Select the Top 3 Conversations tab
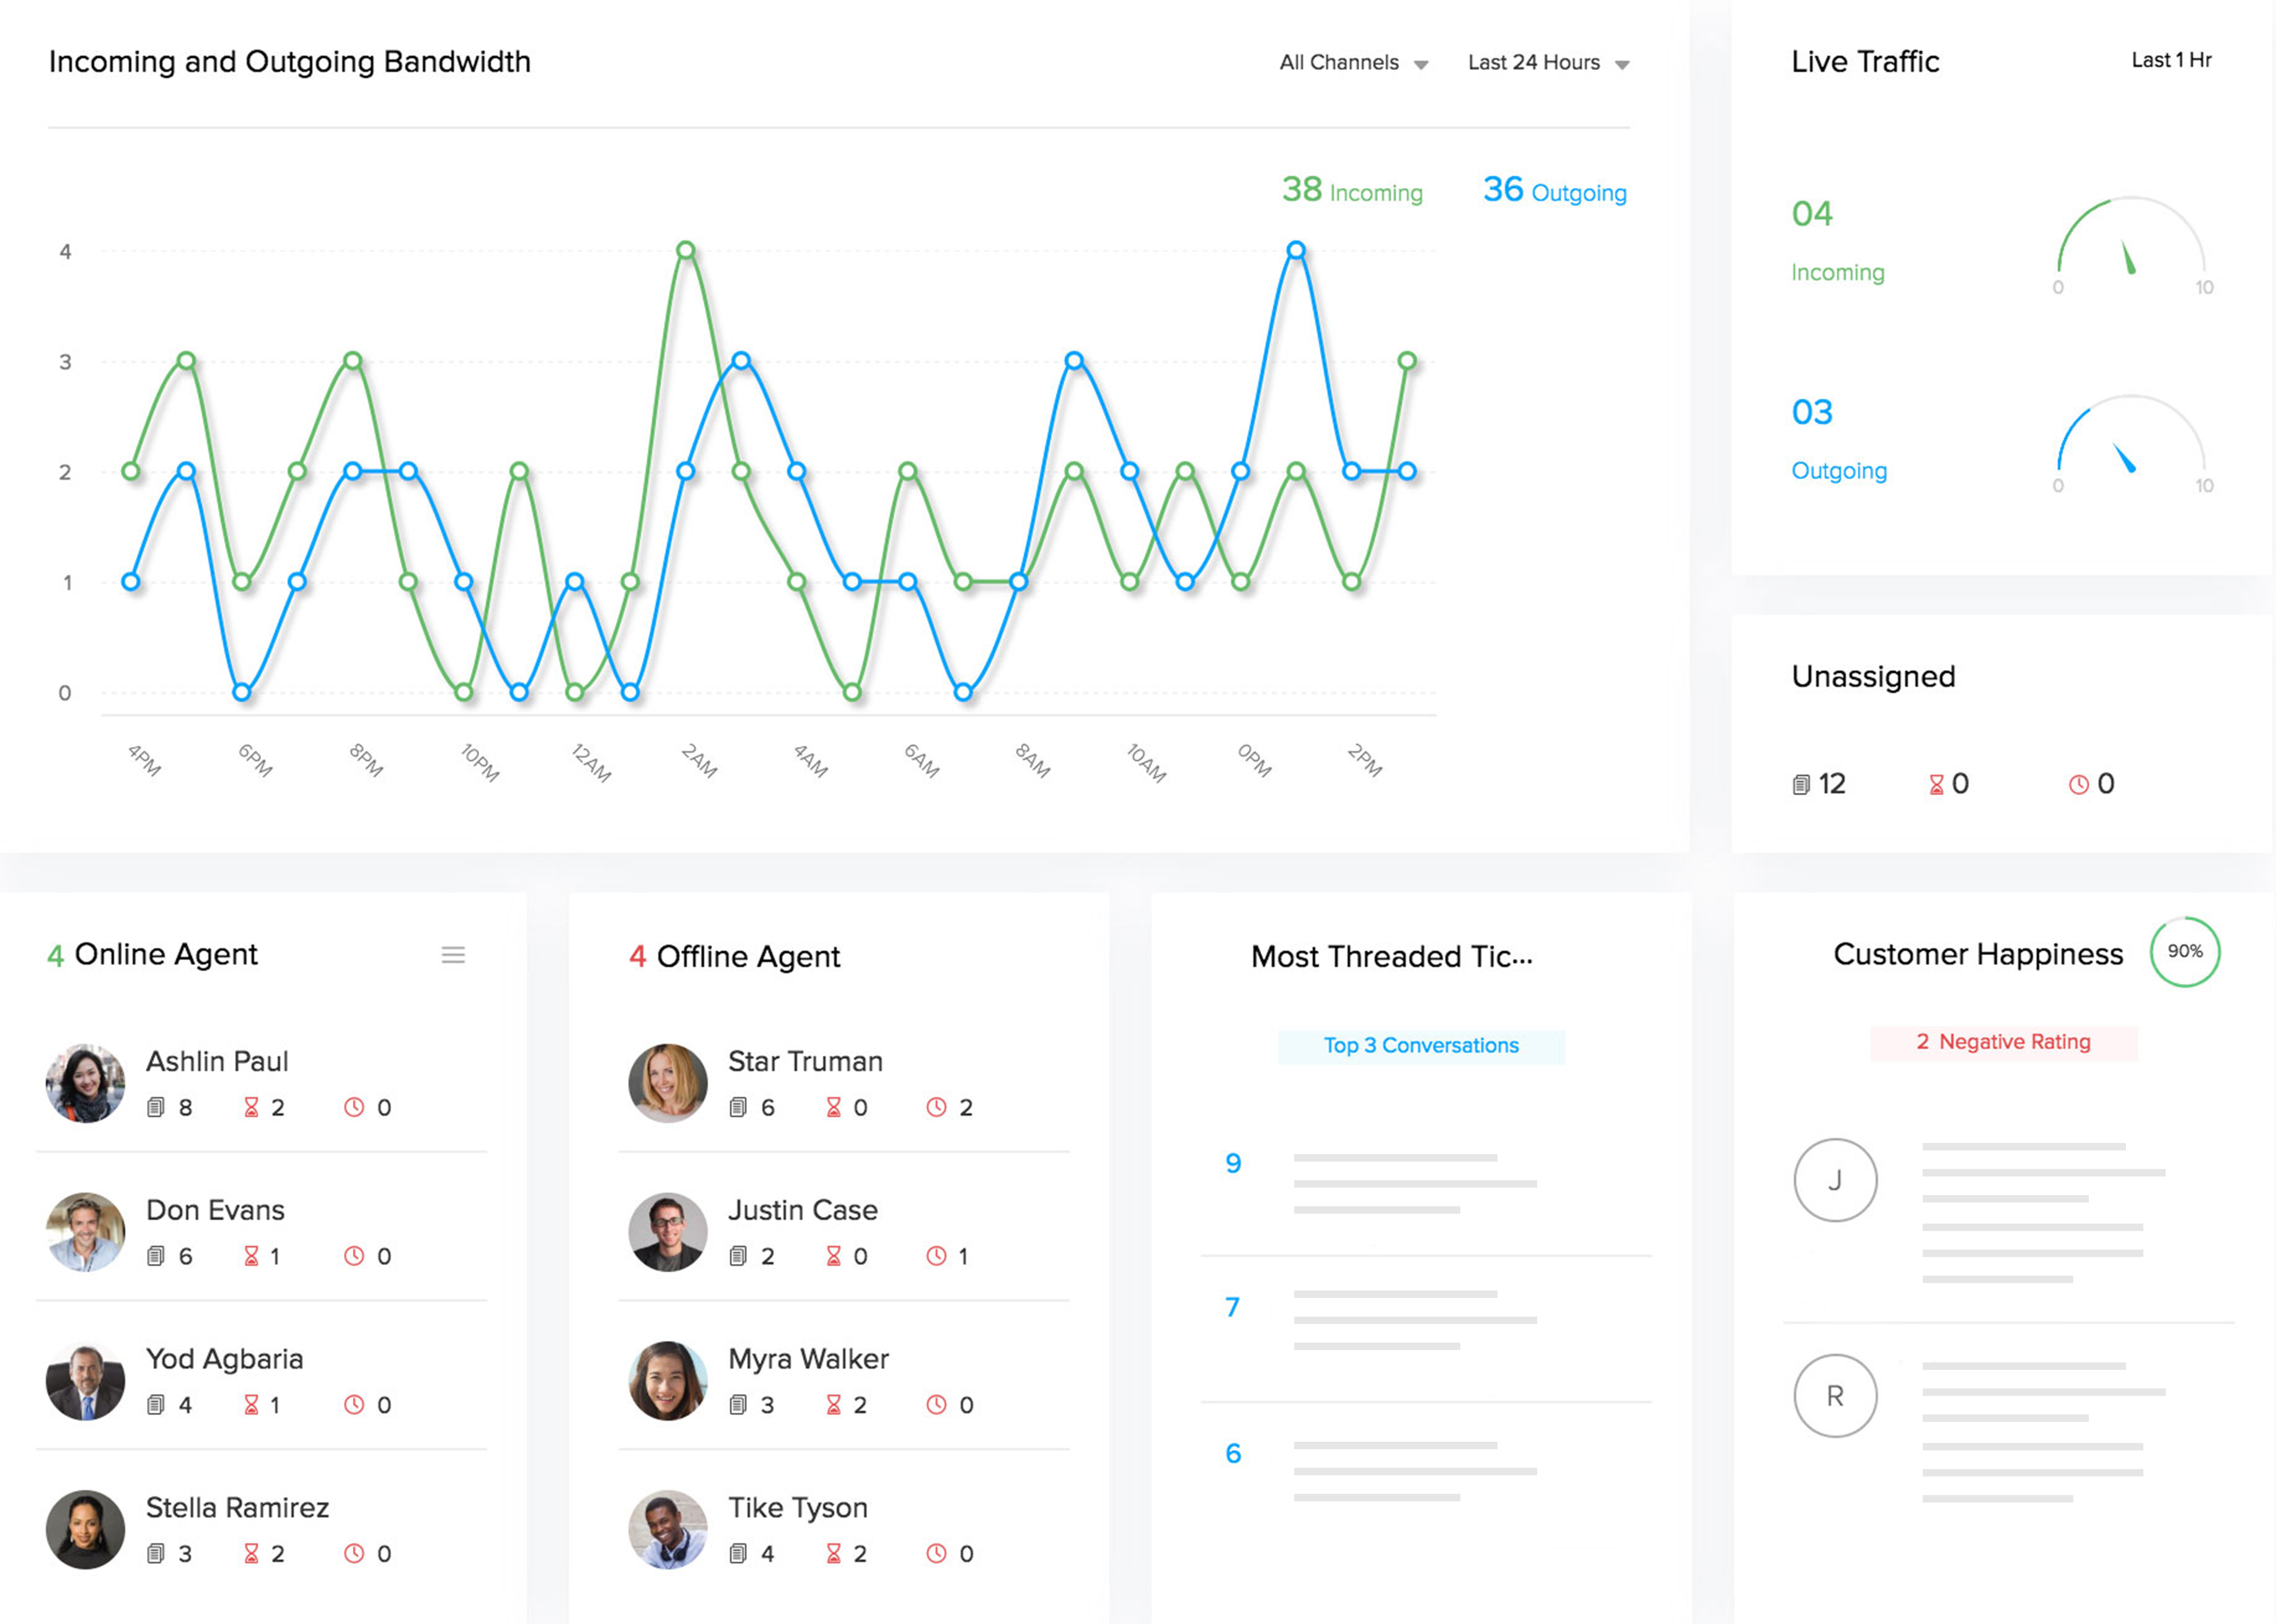2276x1624 pixels. (1420, 1046)
